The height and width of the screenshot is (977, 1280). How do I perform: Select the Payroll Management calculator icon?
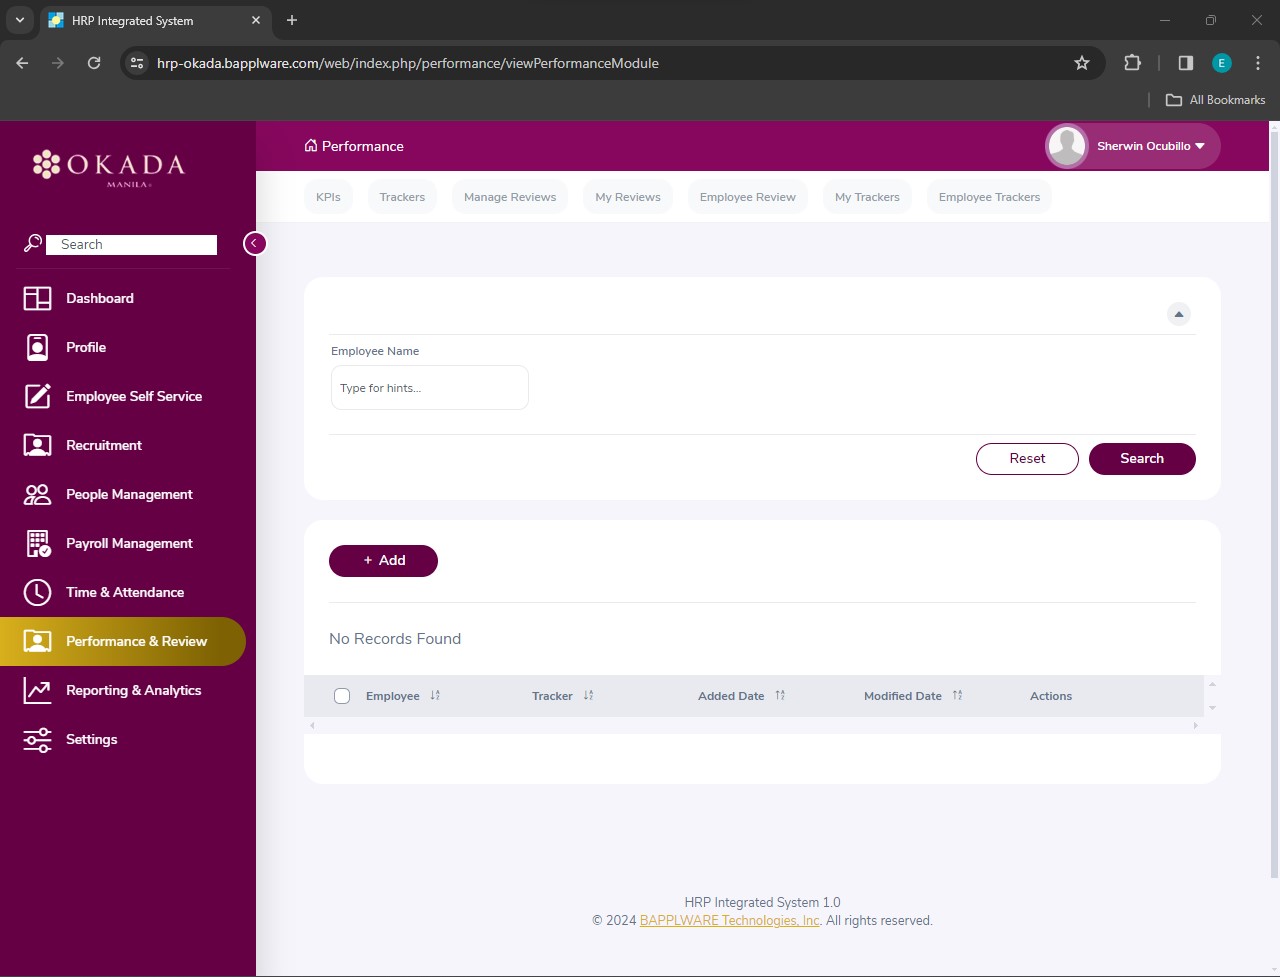pos(37,543)
